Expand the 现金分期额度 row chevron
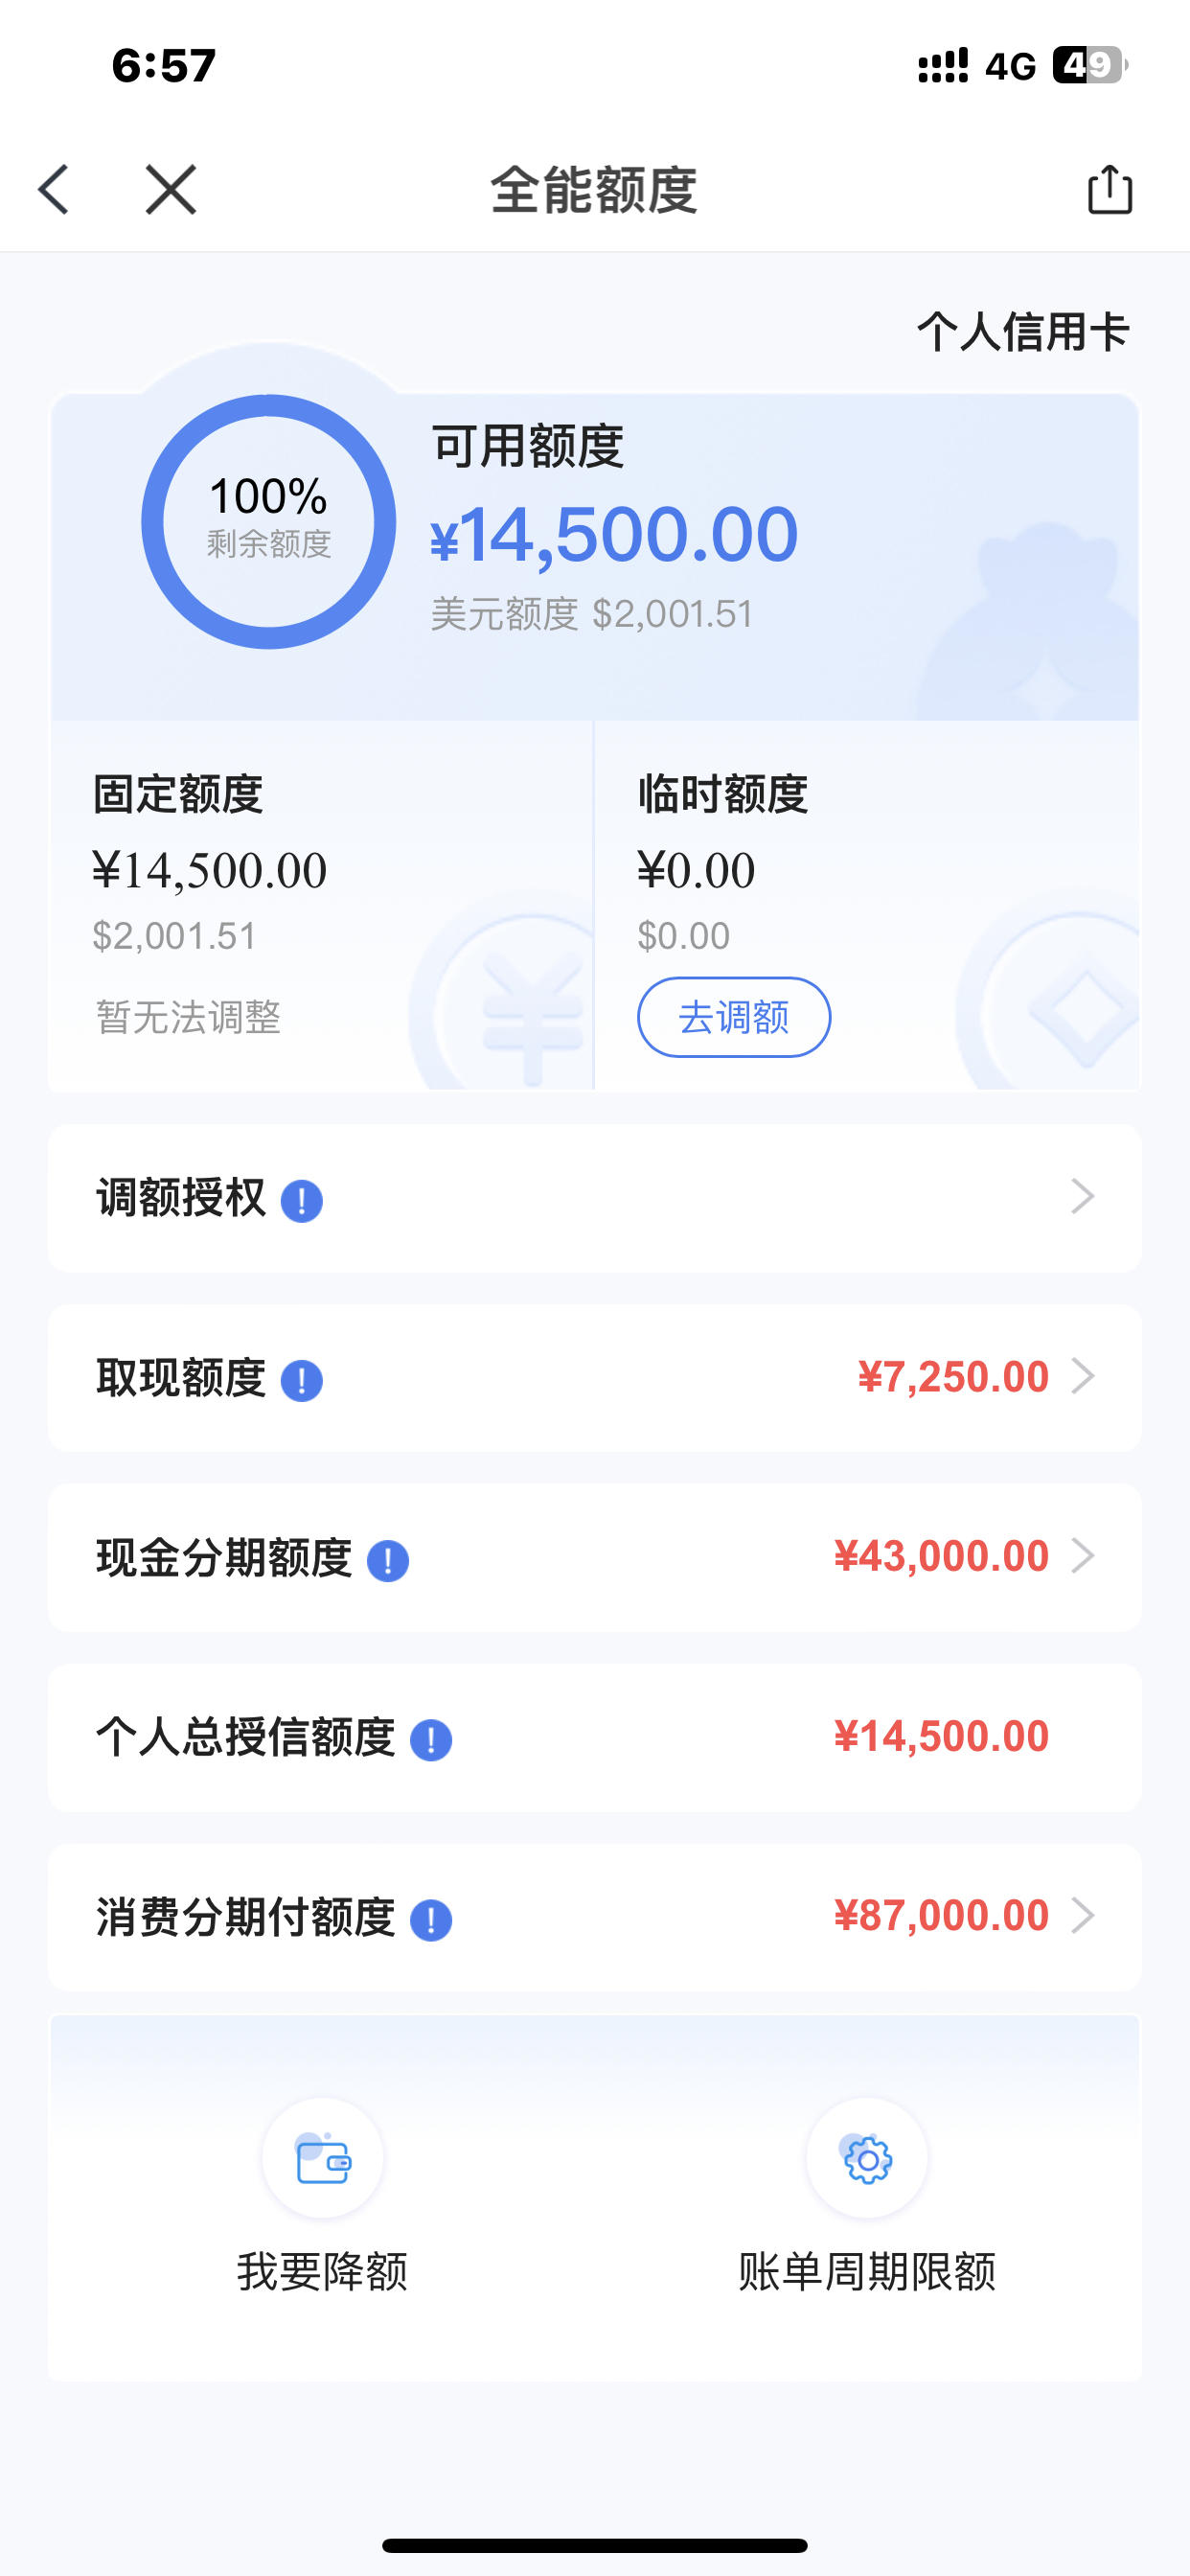The width and height of the screenshot is (1190, 2576). [x=1083, y=1555]
